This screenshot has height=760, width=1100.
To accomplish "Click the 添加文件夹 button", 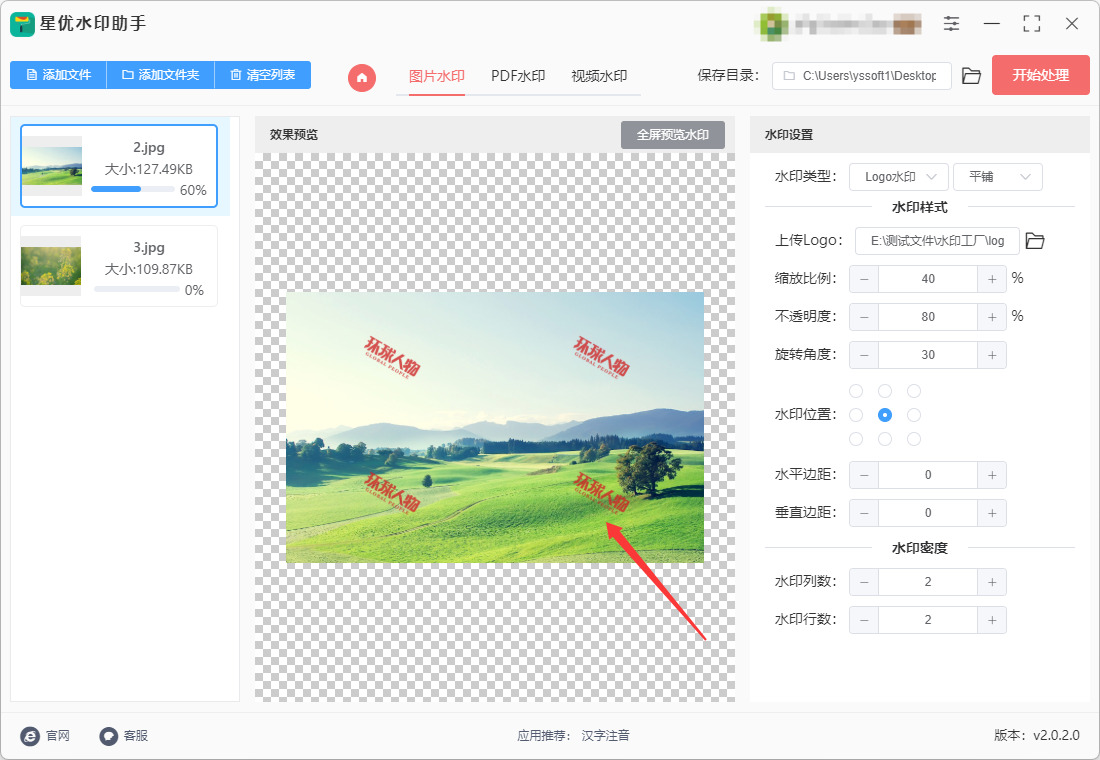I will (x=161, y=75).
